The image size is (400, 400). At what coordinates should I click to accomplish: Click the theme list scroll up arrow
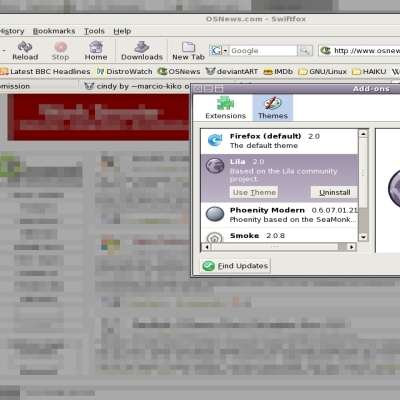[x=363, y=134]
